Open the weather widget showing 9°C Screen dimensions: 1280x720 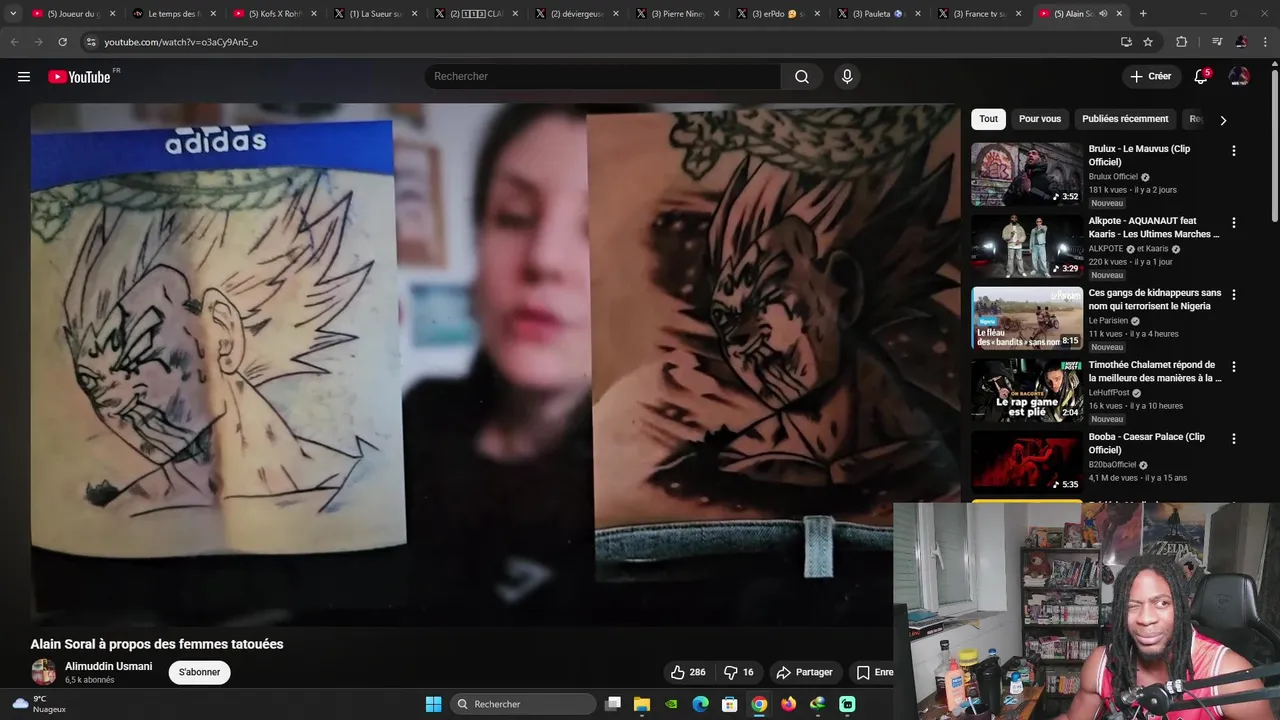pos(38,704)
